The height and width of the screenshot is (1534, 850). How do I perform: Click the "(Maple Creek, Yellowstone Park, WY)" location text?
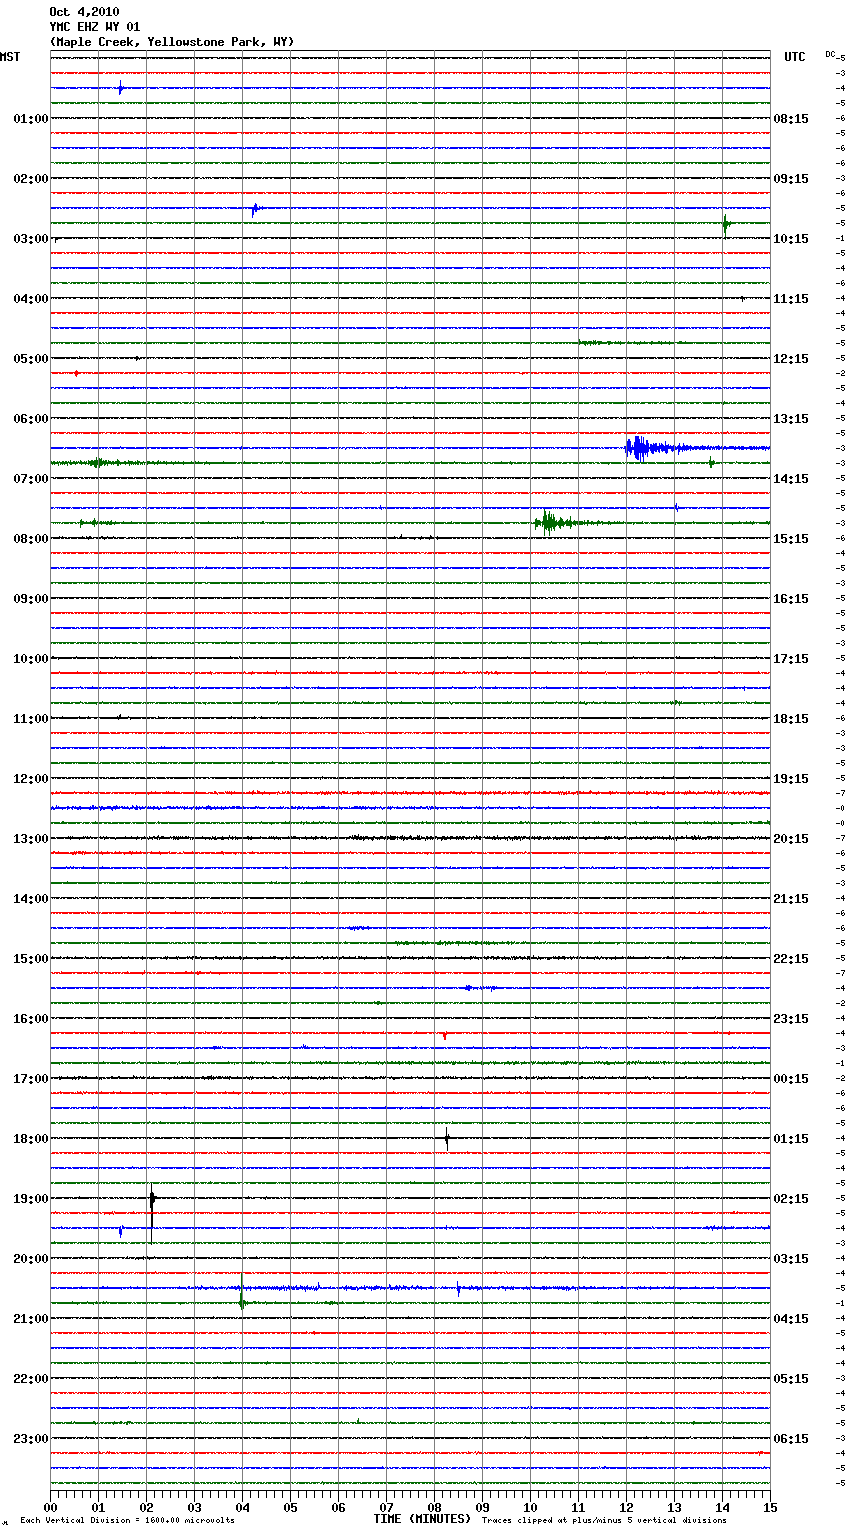pyautogui.click(x=172, y=42)
